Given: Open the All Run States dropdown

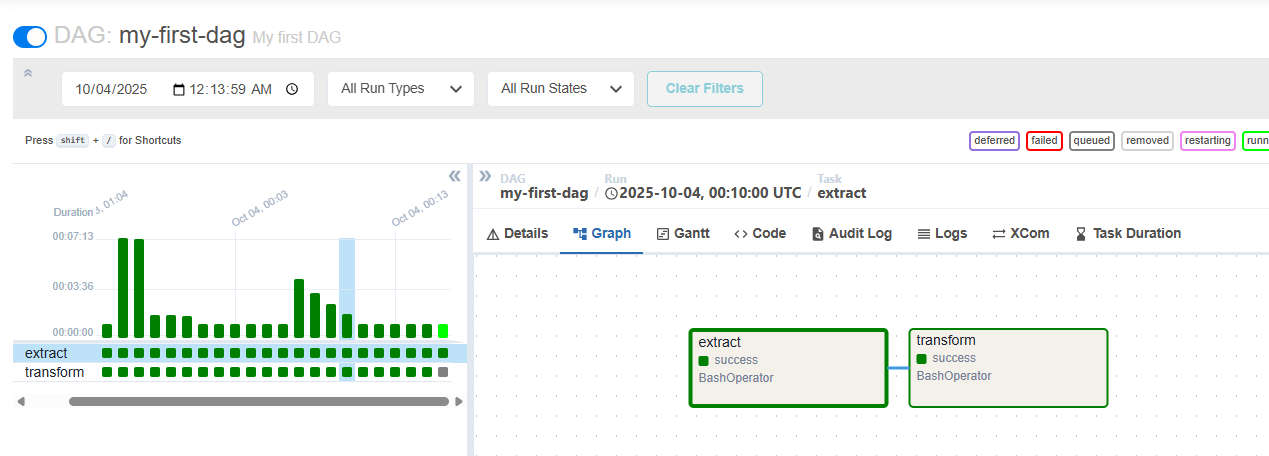Looking at the screenshot, I should coord(560,89).
